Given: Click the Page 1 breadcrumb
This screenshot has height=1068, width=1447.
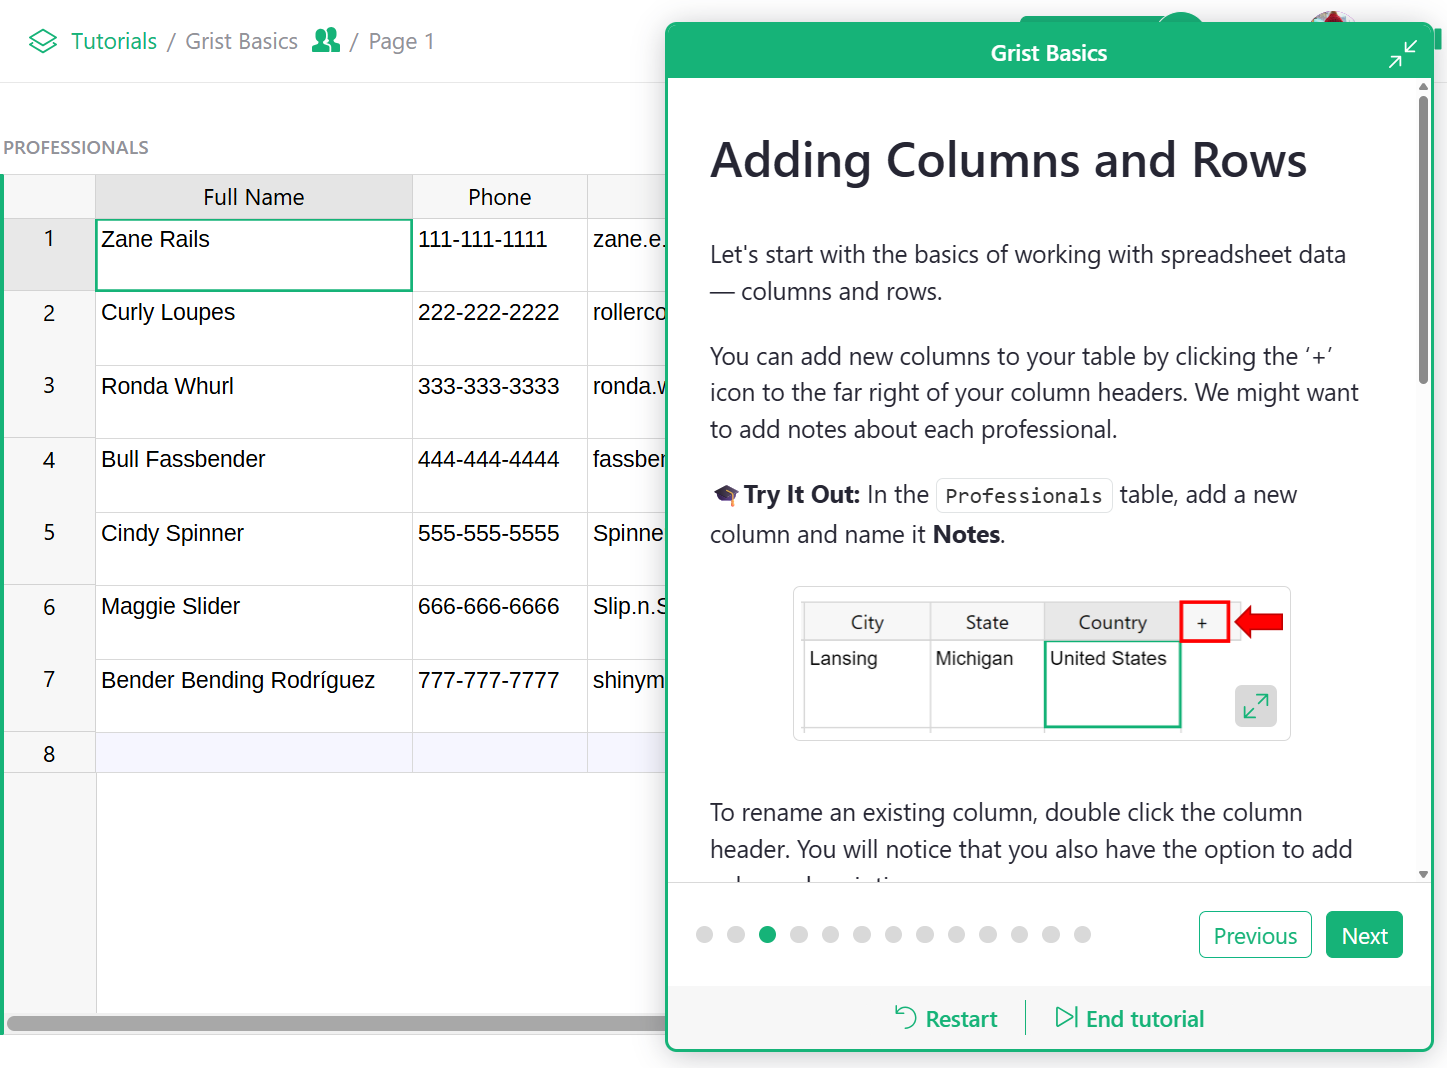Looking at the screenshot, I should pyautogui.click(x=401, y=41).
